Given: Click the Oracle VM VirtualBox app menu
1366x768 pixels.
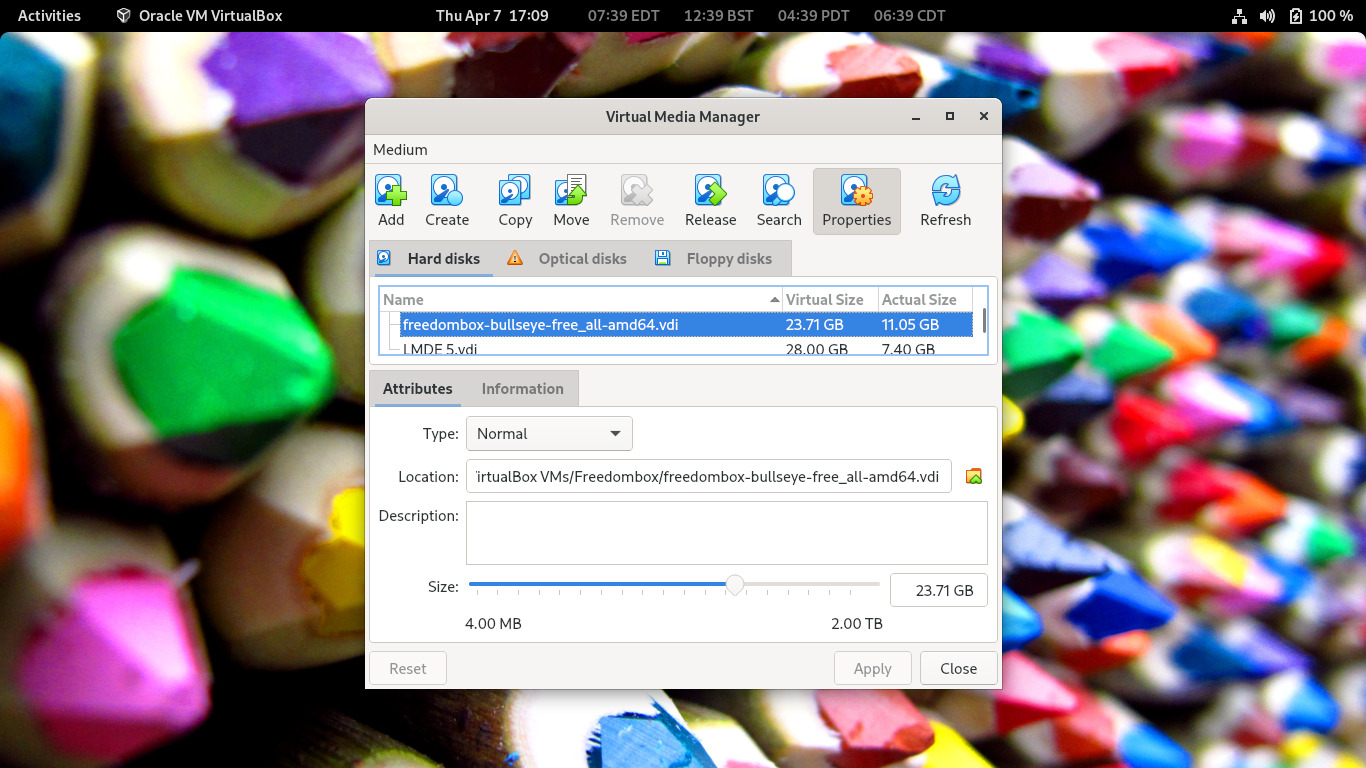Looking at the screenshot, I should (199, 16).
